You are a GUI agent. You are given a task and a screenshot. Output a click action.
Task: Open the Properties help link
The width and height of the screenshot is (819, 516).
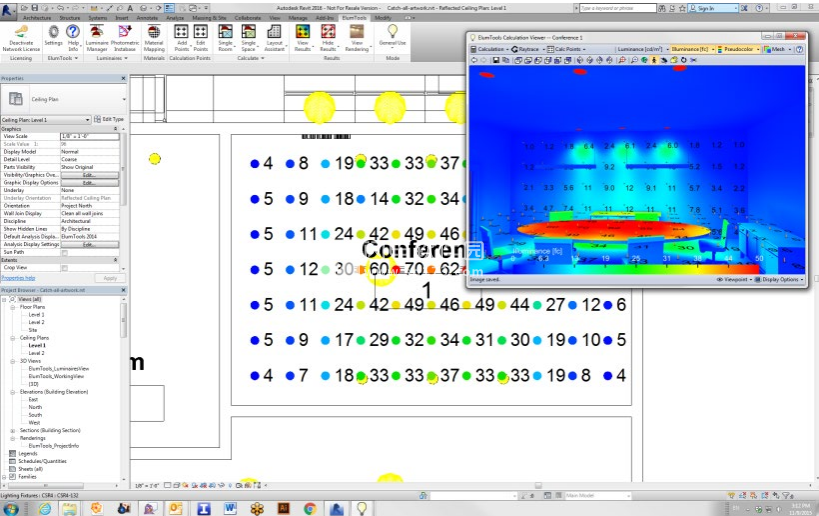[18, 278]
